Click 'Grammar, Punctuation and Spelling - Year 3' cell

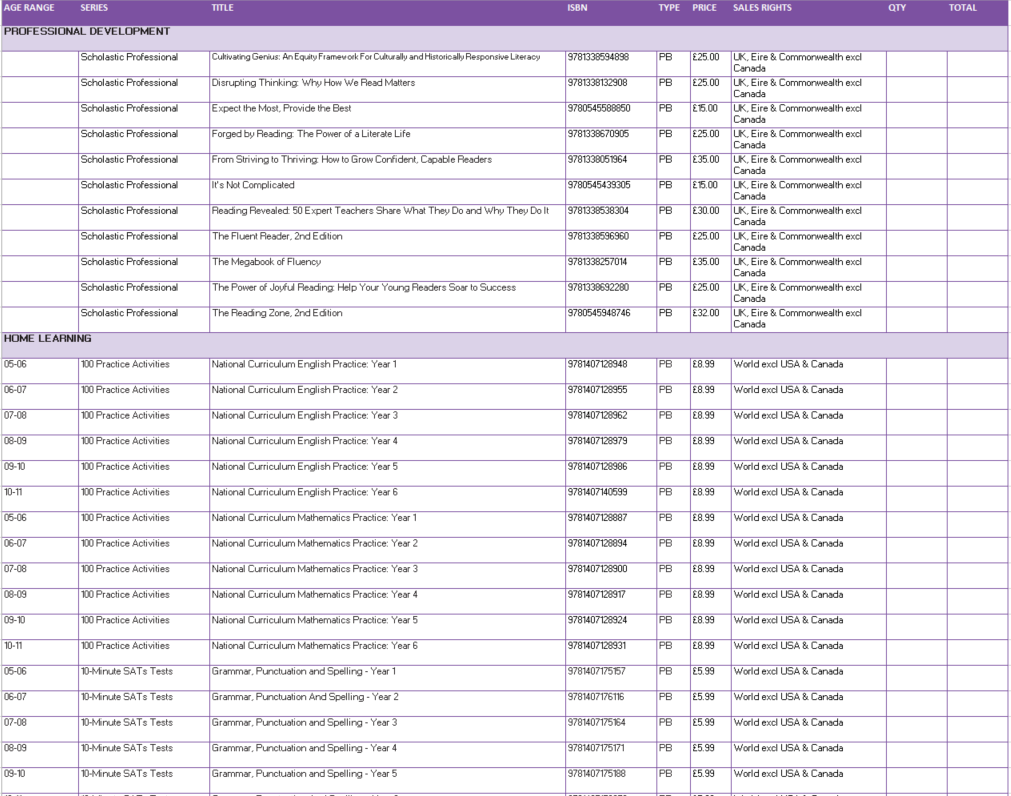click(x=304, y=723)
